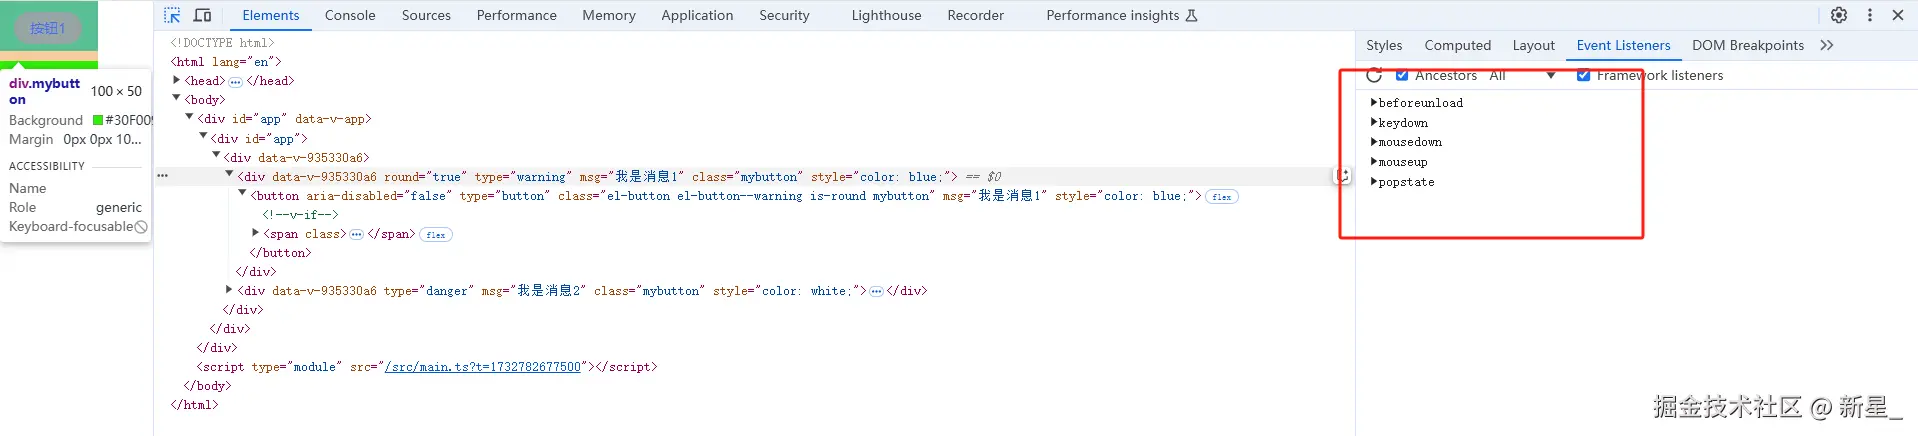Toggle the device toolbar icon
This screenshot has width=1918, height=436.
202,15
